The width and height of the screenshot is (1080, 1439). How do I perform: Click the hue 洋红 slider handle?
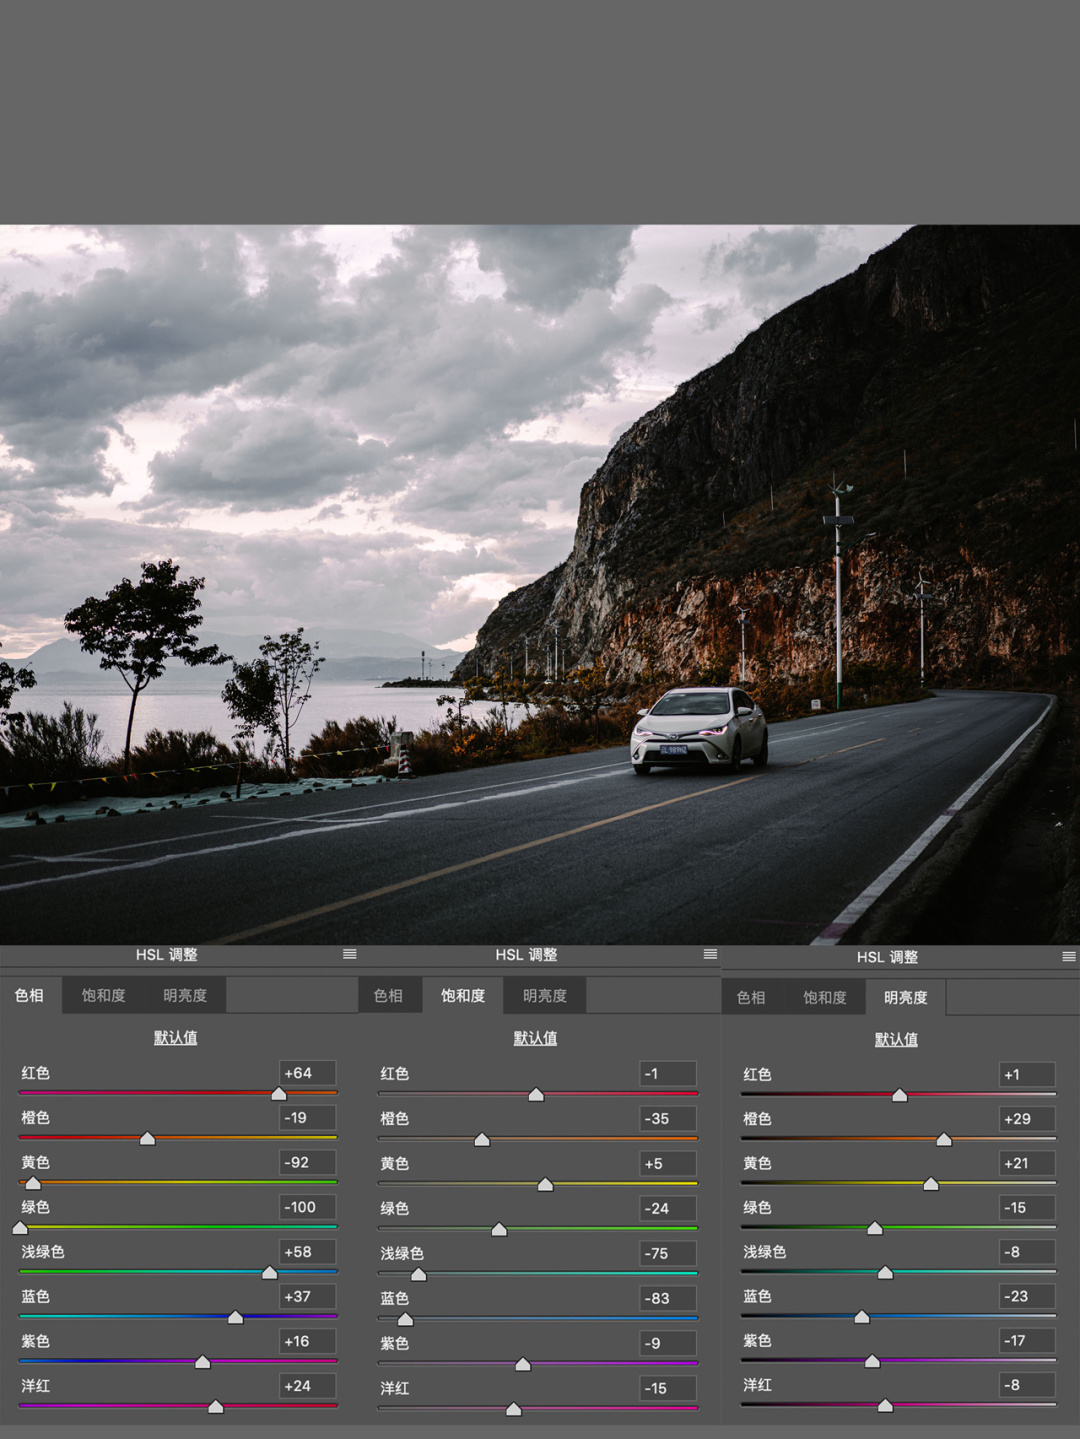(x=216, y=1407)
